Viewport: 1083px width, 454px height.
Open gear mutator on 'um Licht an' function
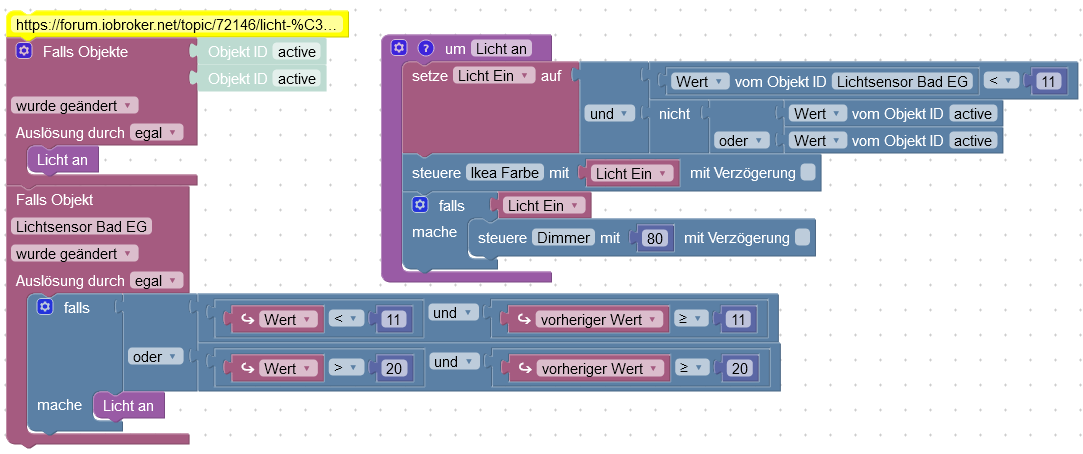pyautogui.click(x=399, y=48)
